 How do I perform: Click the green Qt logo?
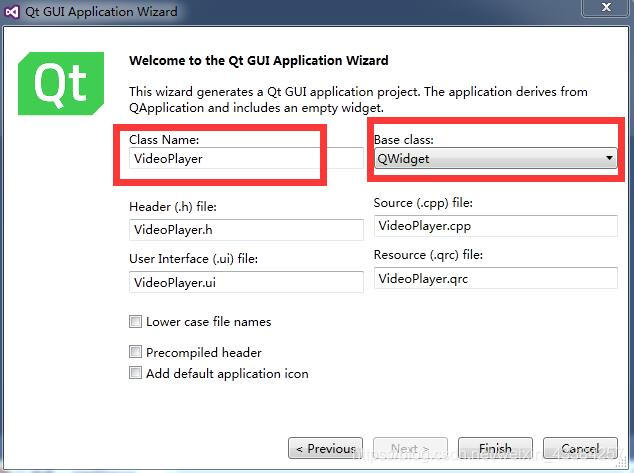click(61, 84)
